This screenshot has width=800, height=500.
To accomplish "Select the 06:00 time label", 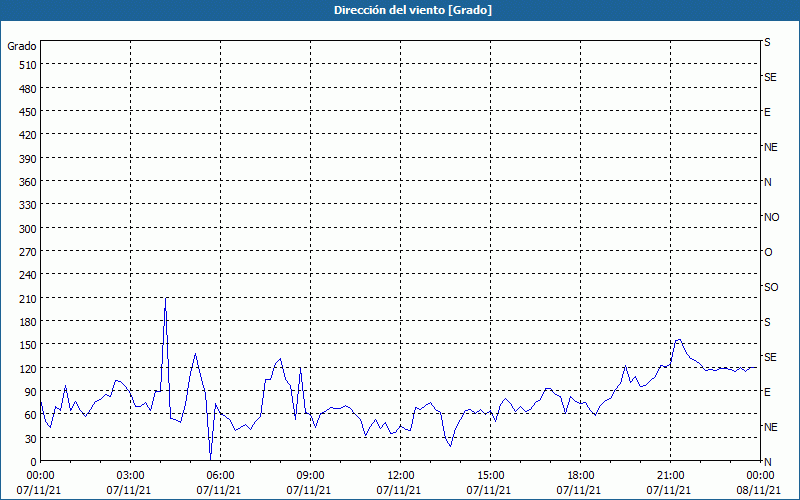I will pos(220,476).
